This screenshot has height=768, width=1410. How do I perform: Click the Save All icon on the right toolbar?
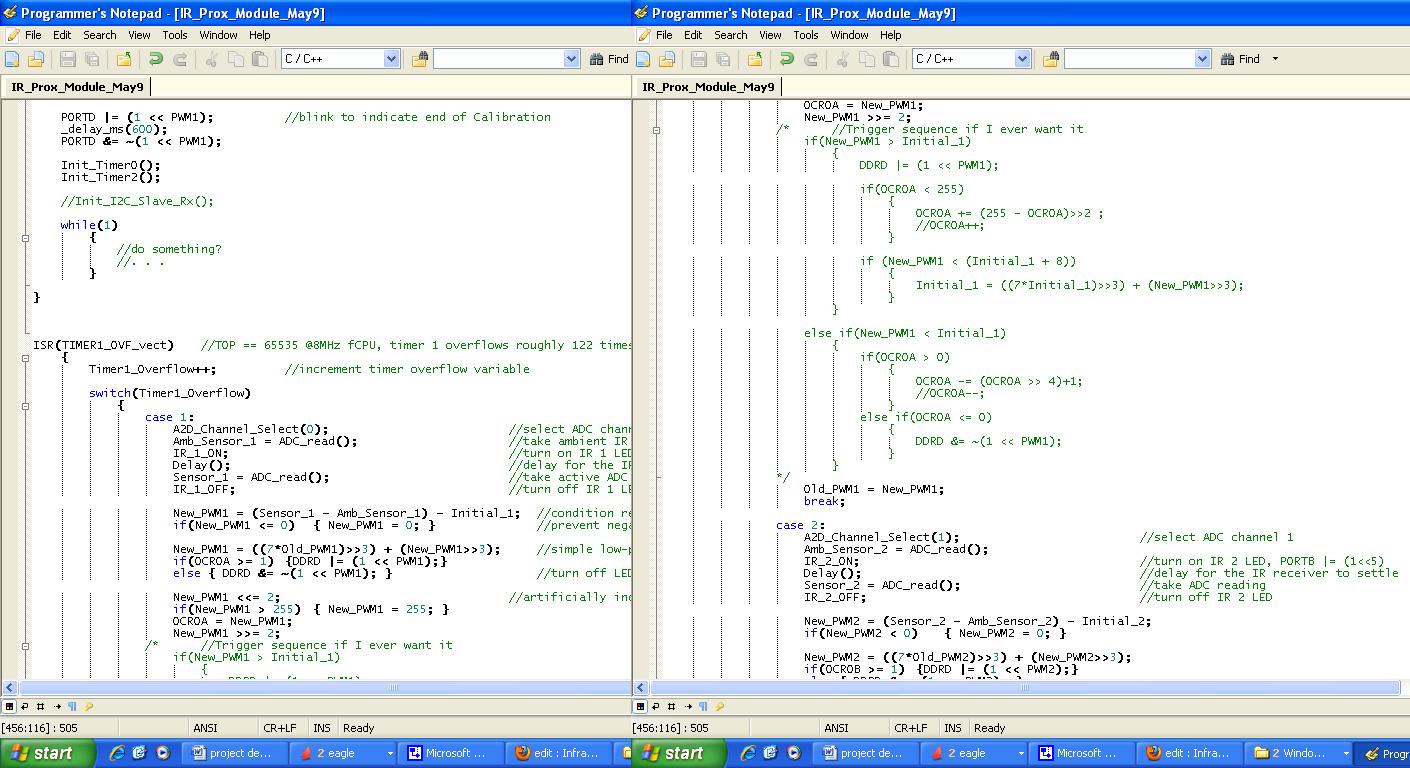click(x=723, y=58)
